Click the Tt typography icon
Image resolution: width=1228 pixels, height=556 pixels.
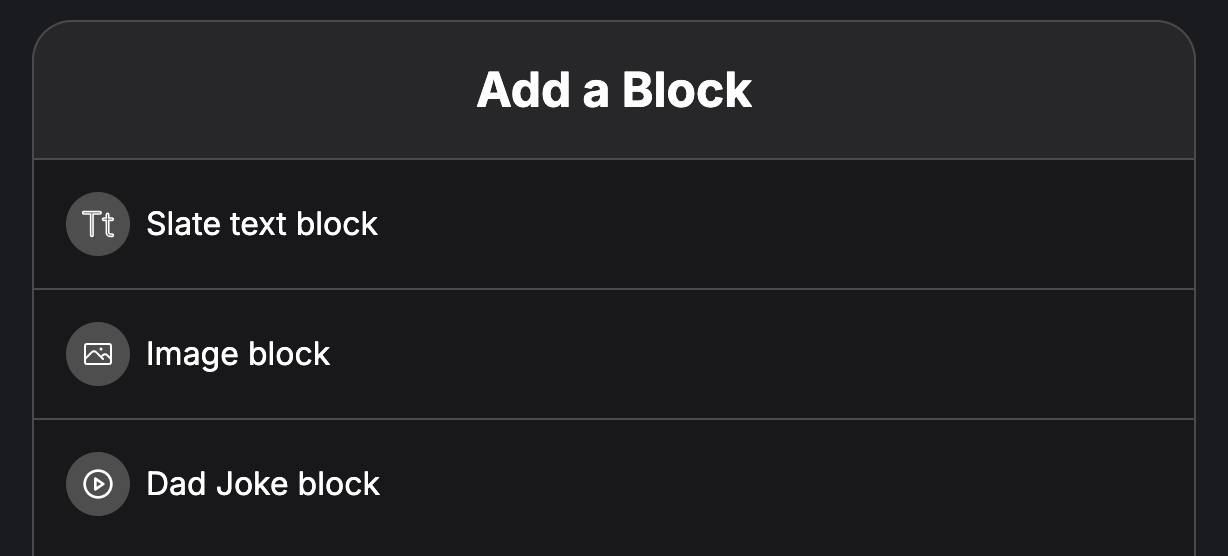pos(98,224)
